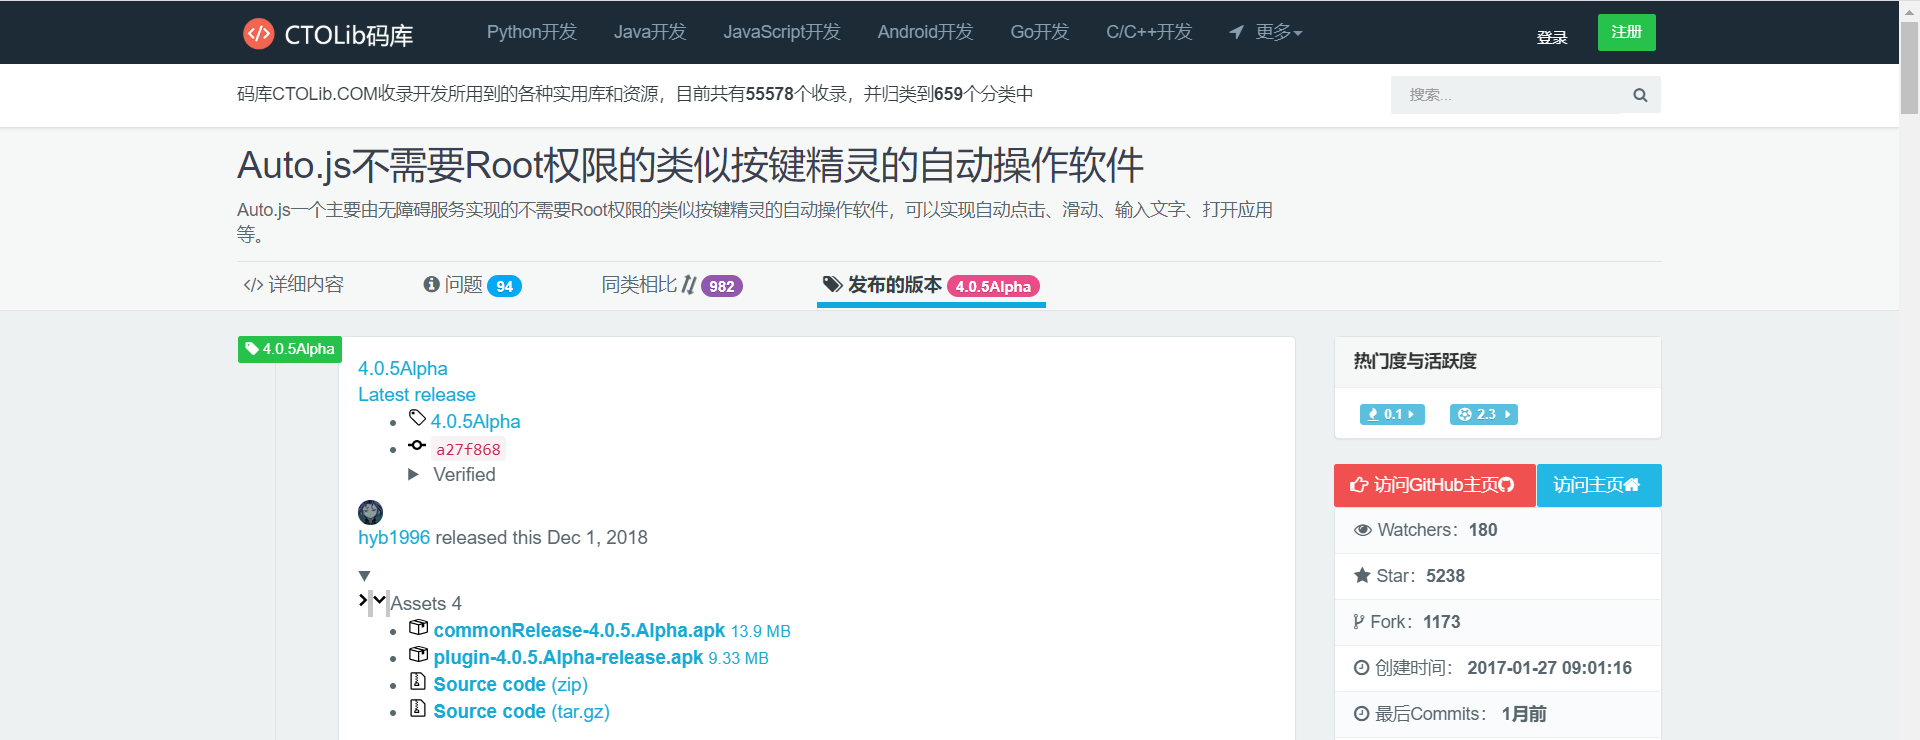This screenshot has height=740, width=1920.
Task: Toggle the chevron beside Assets 4
Action: pos(379,600)
